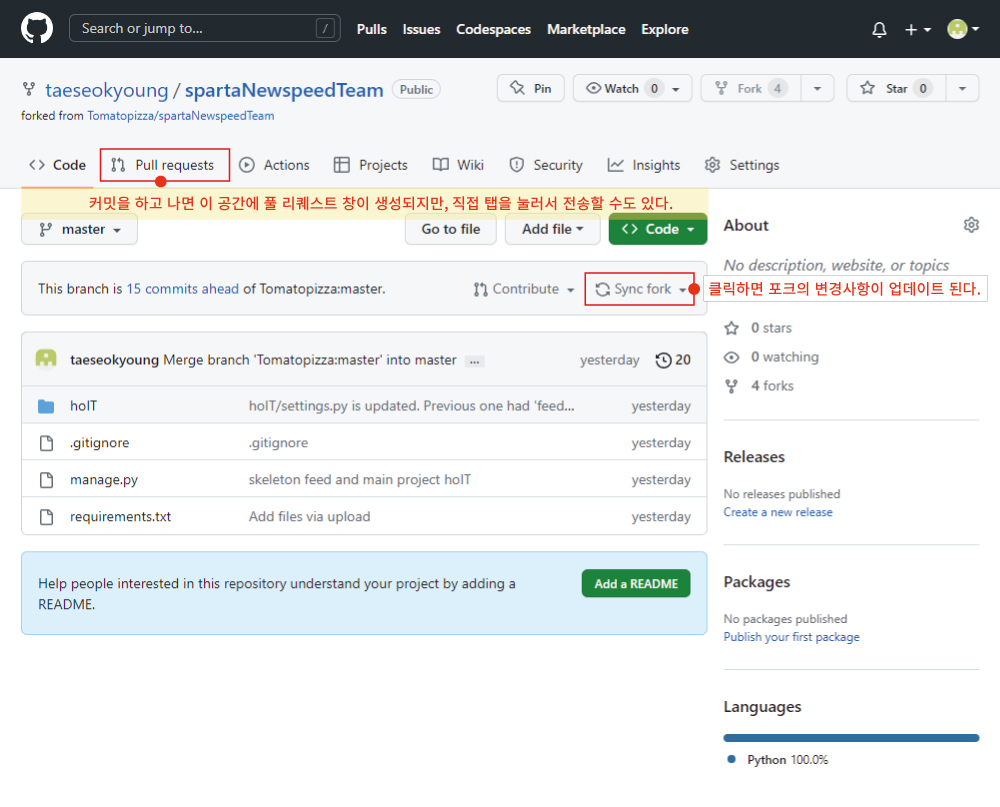The height and width of the screenshot is (807, 1000).
Task: Click the commit author avatar
Action: click(46, 359)
